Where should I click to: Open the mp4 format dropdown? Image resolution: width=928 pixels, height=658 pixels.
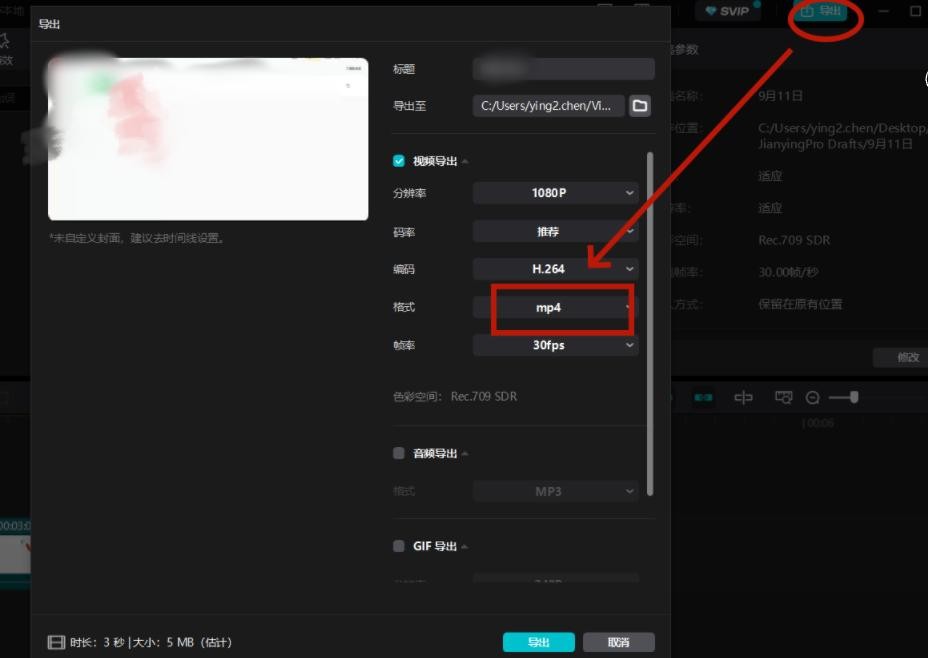[x=555, y=308]
